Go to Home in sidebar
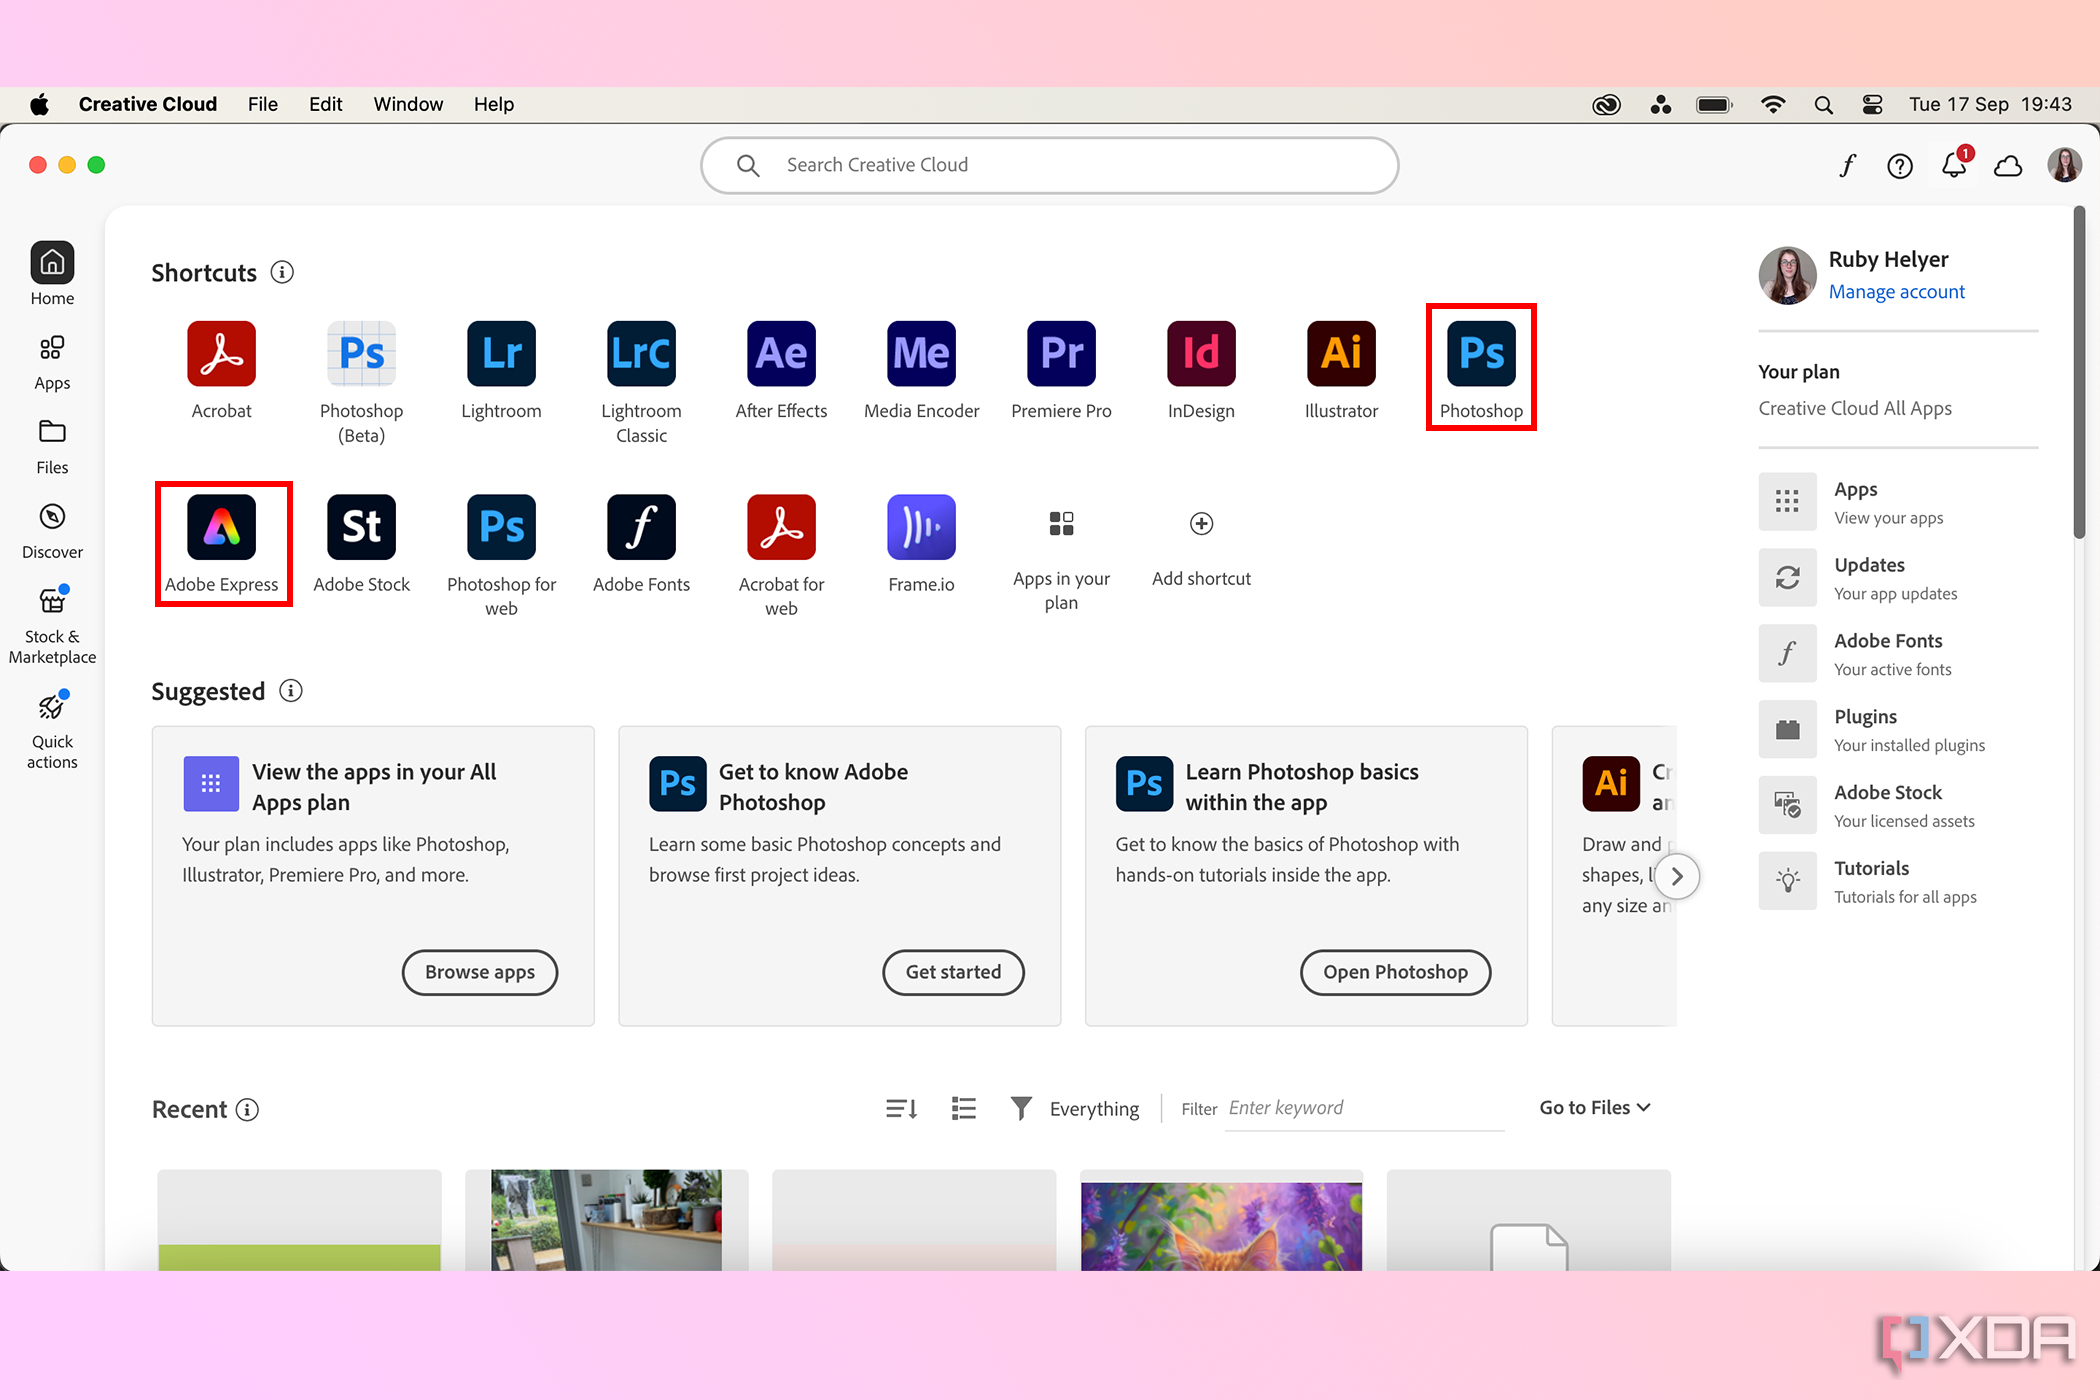This screenshot has height=1400, width=2100. pos(52,274)
